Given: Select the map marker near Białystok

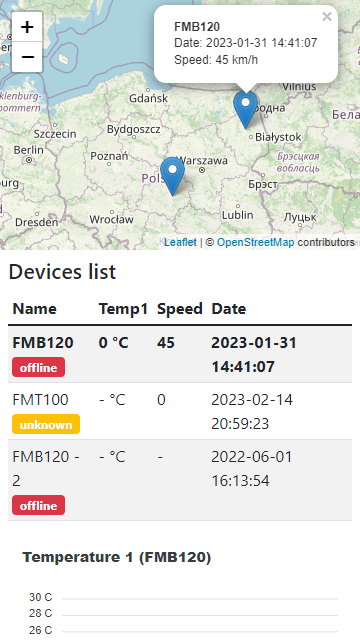Looking at the screenshot, I should point(245,109).
